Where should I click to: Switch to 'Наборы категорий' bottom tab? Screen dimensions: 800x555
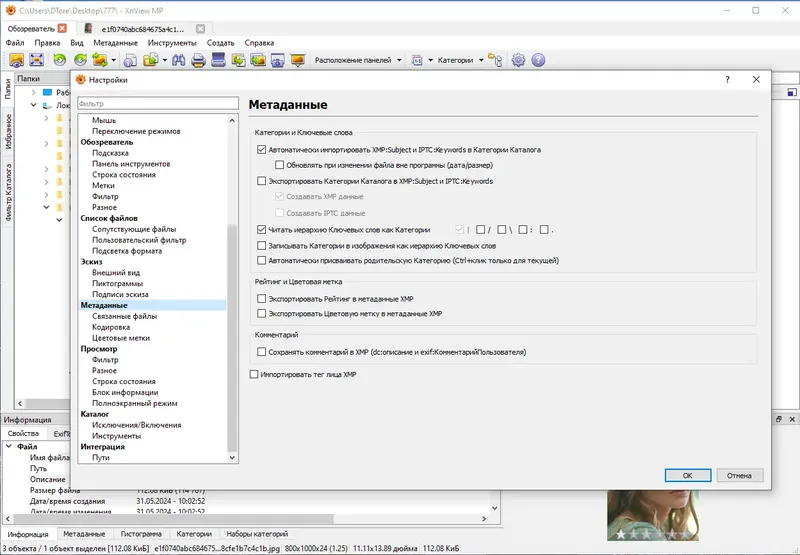pyautogui.click(x=257, y=534)
